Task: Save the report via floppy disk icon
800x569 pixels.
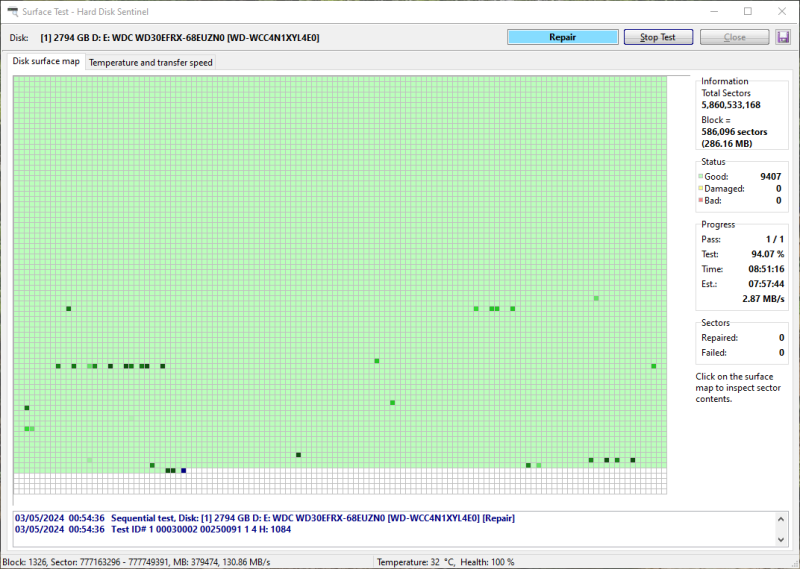Action: [783, 37]
